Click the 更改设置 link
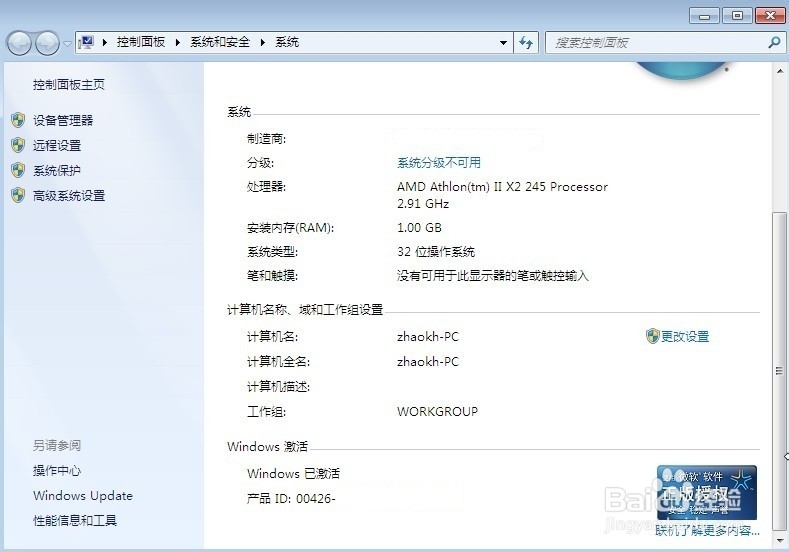The image size is (789, 552). 685,336
